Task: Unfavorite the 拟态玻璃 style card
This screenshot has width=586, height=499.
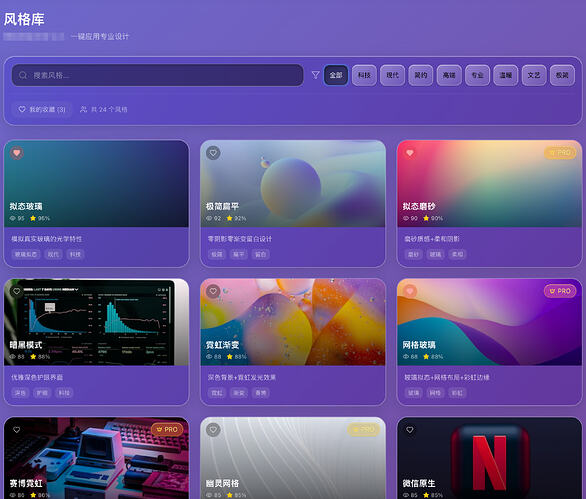Action: pyautogui.click(x=16, y=153)
